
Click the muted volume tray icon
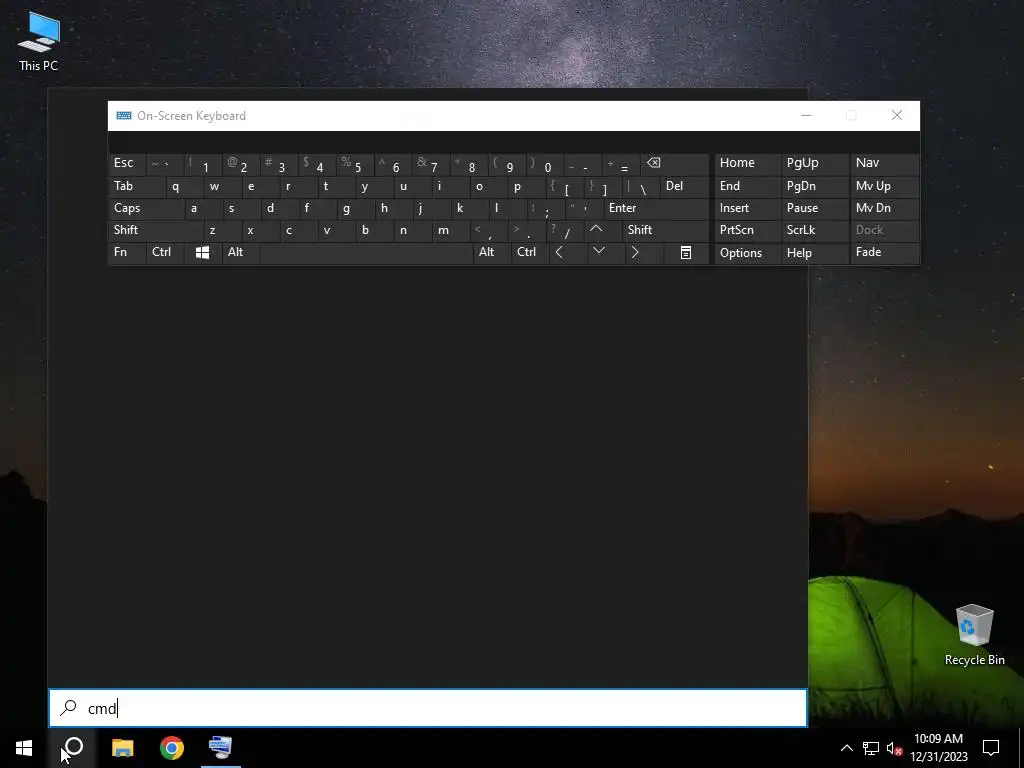(x=894, y=748)
